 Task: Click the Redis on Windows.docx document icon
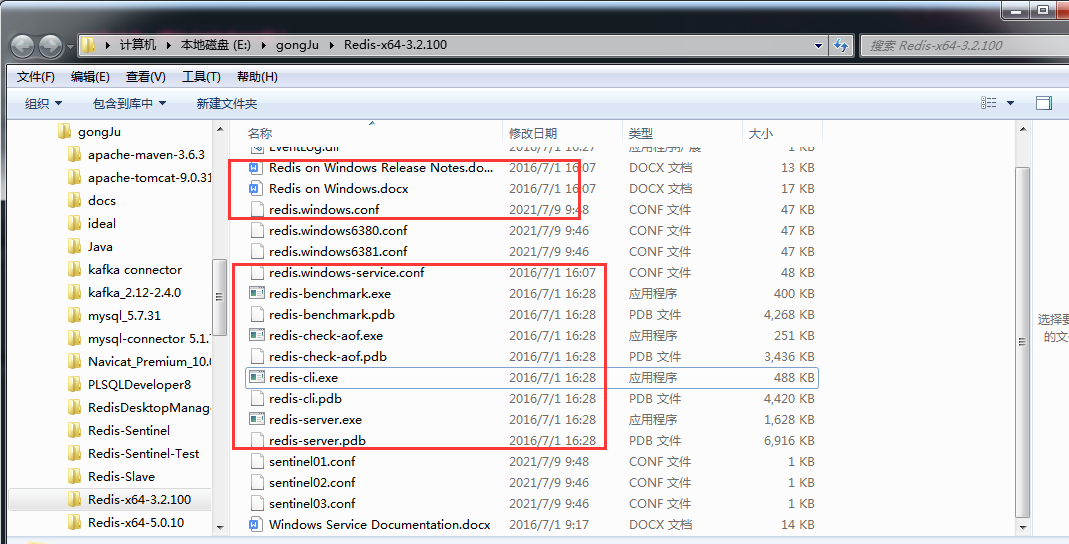256,189
